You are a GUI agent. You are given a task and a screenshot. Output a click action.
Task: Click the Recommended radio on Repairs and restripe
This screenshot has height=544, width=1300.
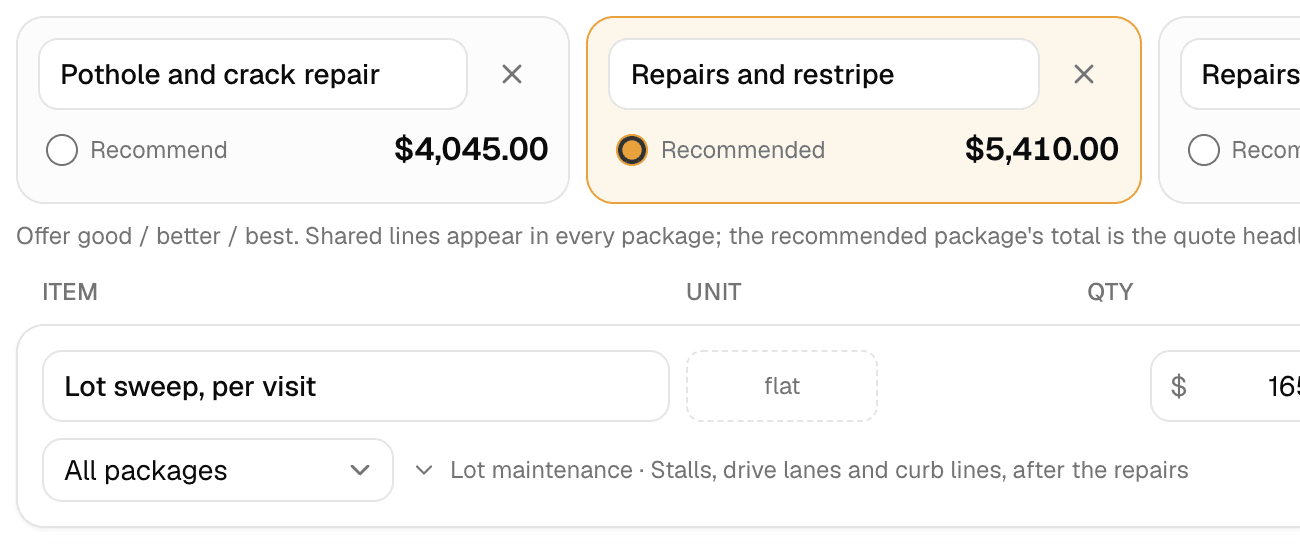tap(632, 151)
